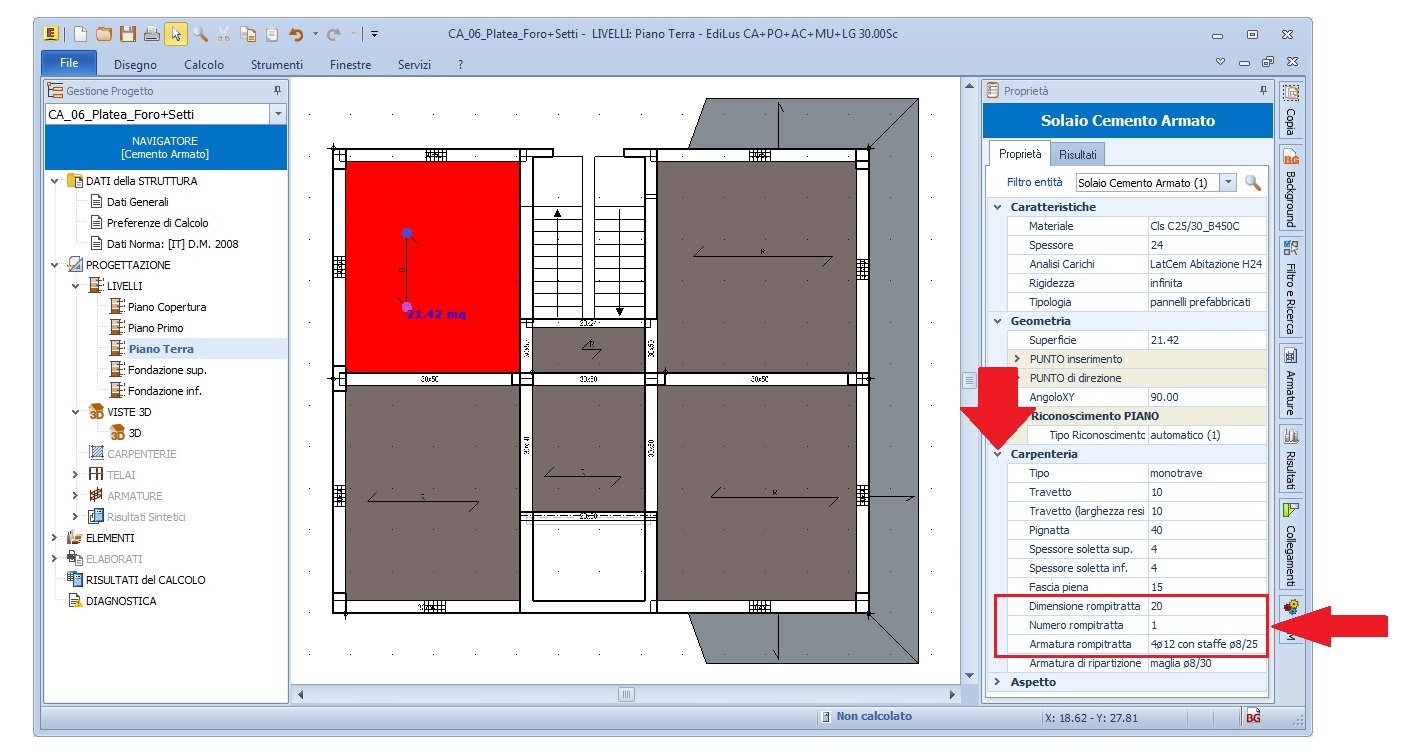The height and width of the screenshot is (751, 1409).
Task: Toggle the BG indicator in status bar
Action: [x=1253, y=717]
